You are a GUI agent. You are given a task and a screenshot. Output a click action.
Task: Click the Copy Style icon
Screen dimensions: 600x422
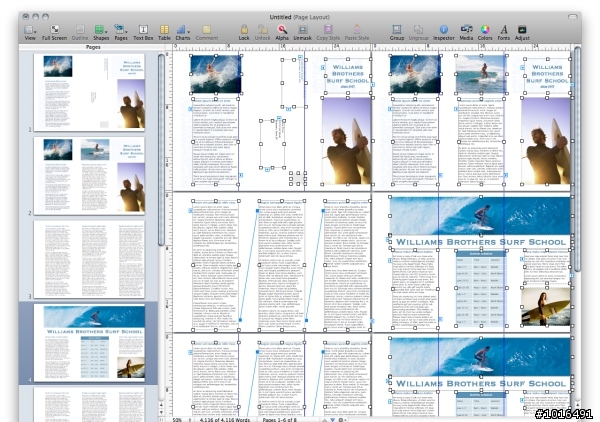tap(328, 32)
